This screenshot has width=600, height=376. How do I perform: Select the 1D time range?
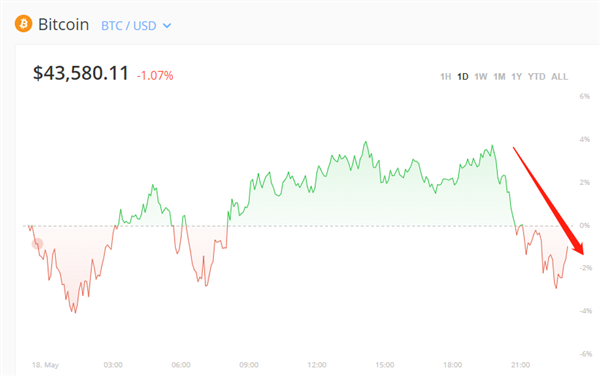[x=463, y=77]
